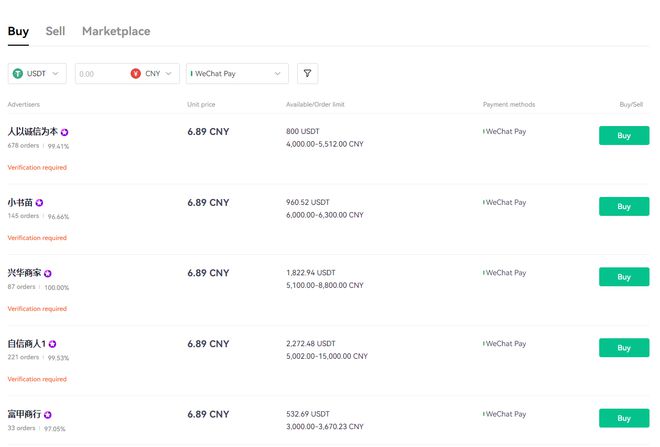
Task: Click verified badge beside 富甲商行
Action: coord(48,414)
